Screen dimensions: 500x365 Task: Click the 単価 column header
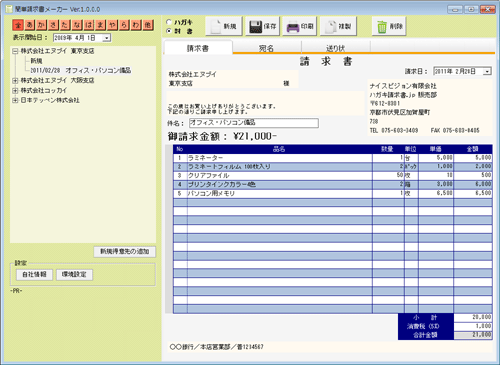(436, 149)
